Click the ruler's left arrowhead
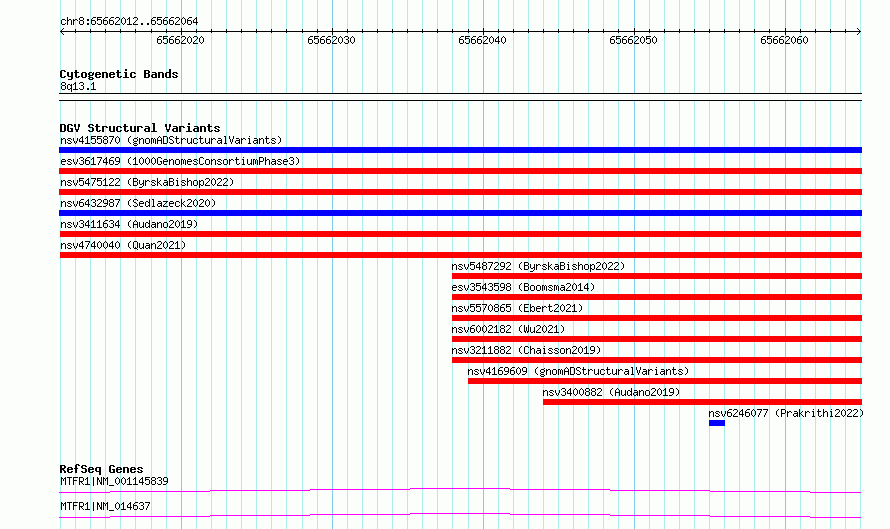The width and height of the screenshot is (890, 529). tap(62, 32)
